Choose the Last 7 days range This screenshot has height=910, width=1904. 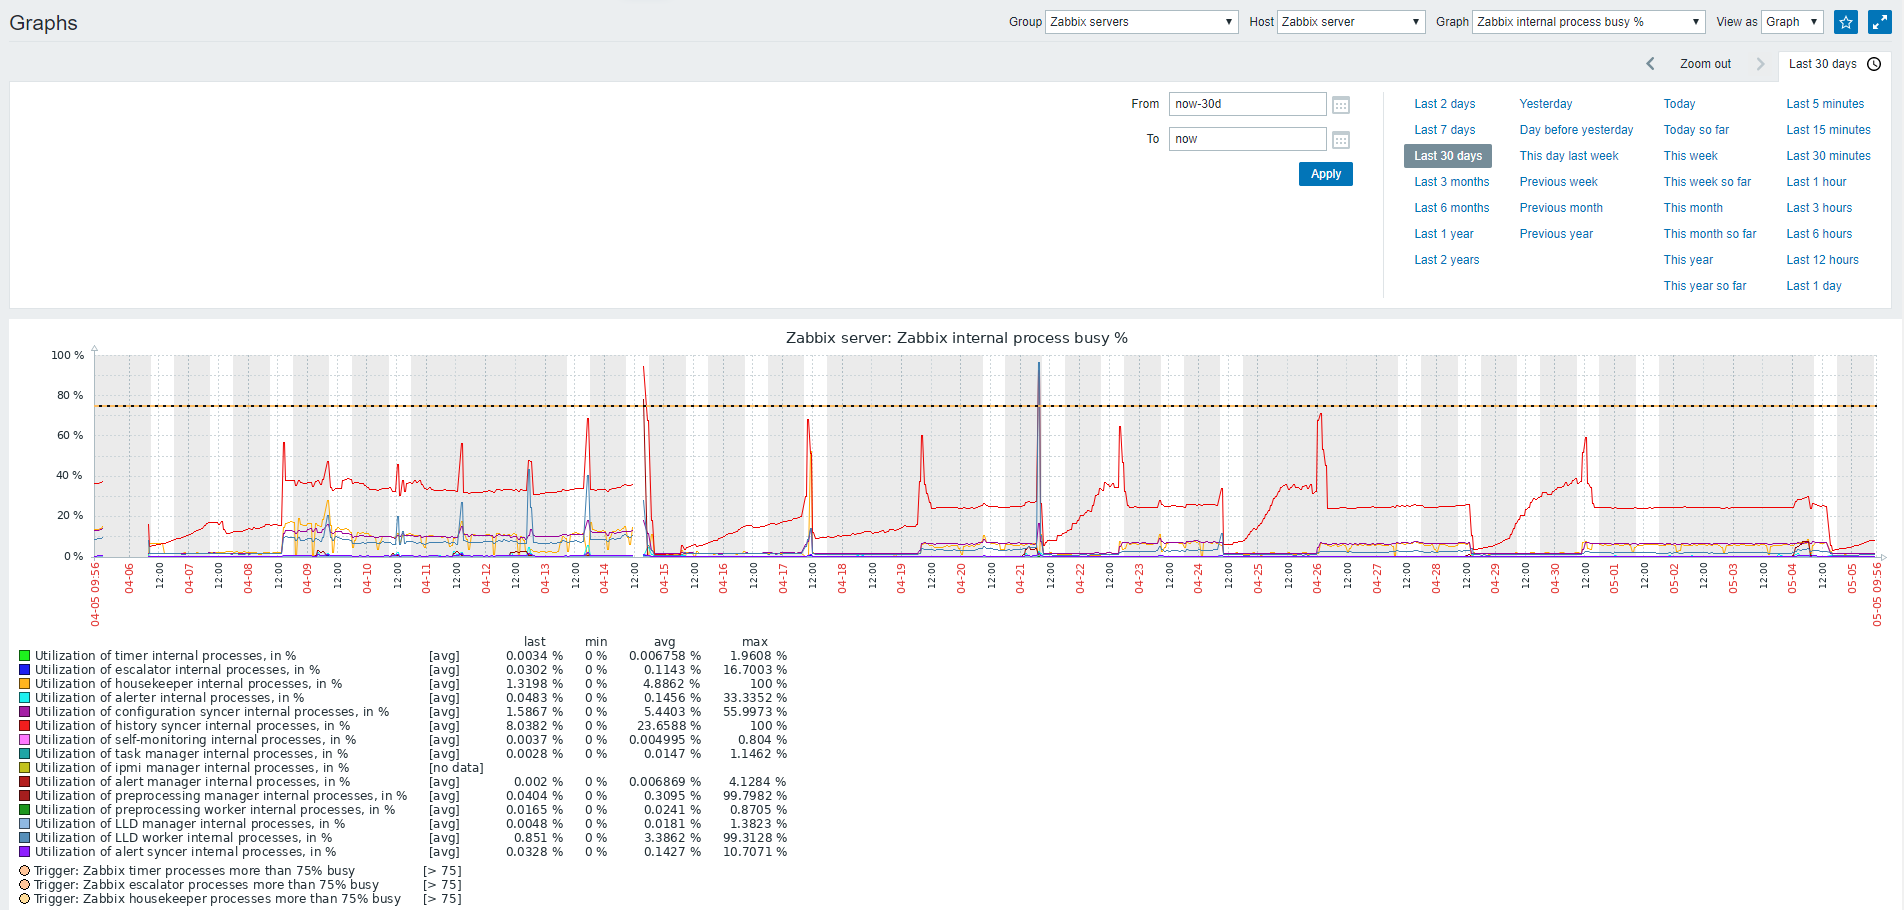click(1444, 130)
